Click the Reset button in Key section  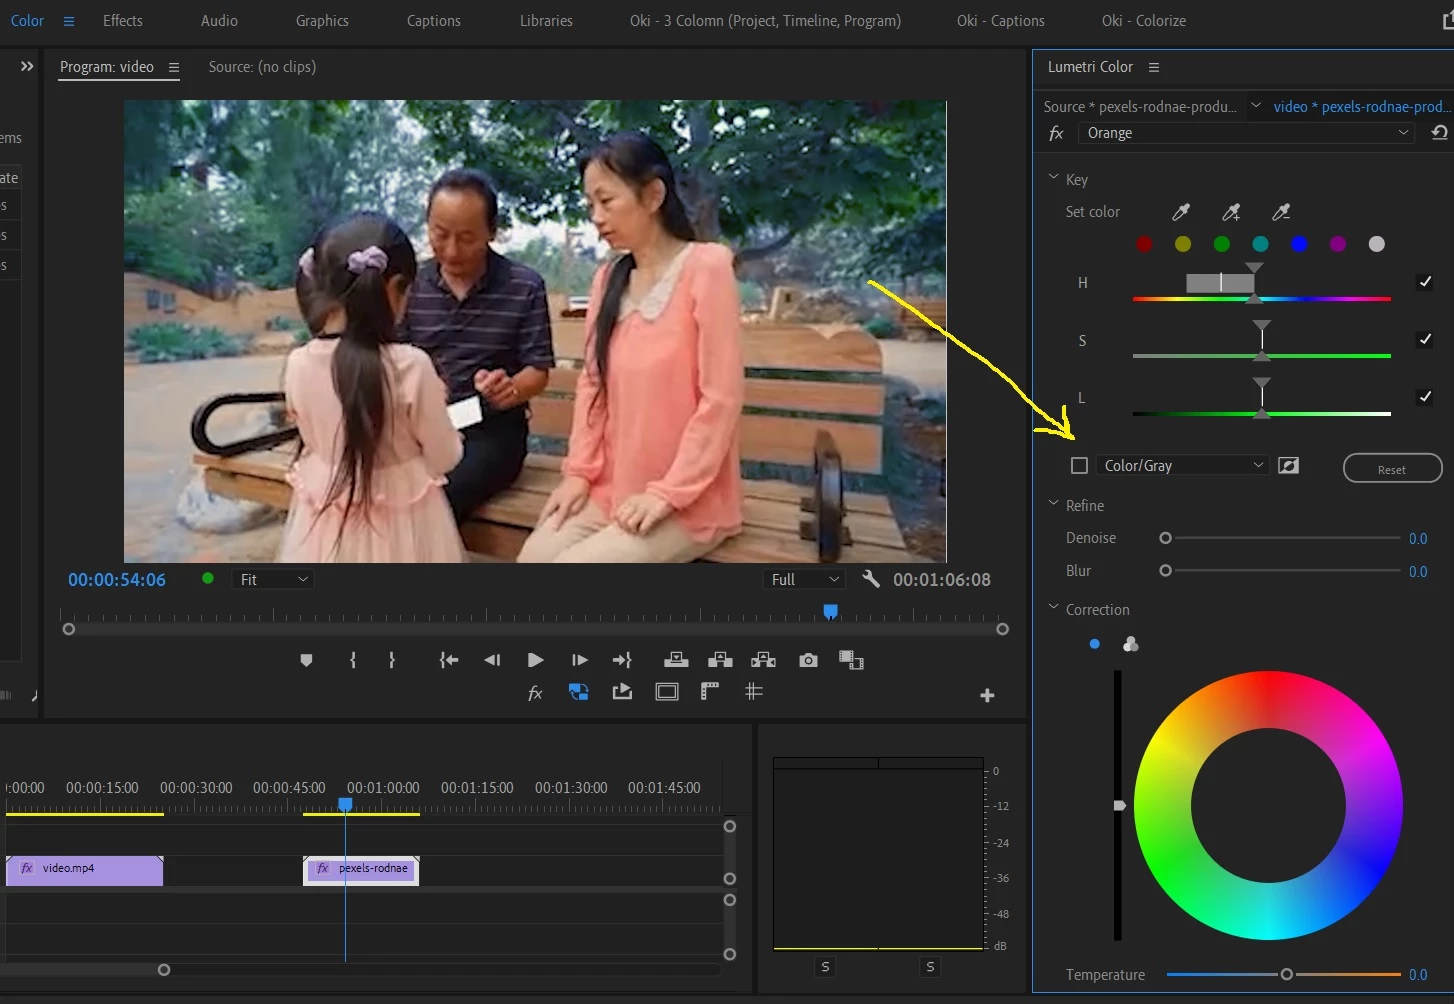coord(1391,469)
